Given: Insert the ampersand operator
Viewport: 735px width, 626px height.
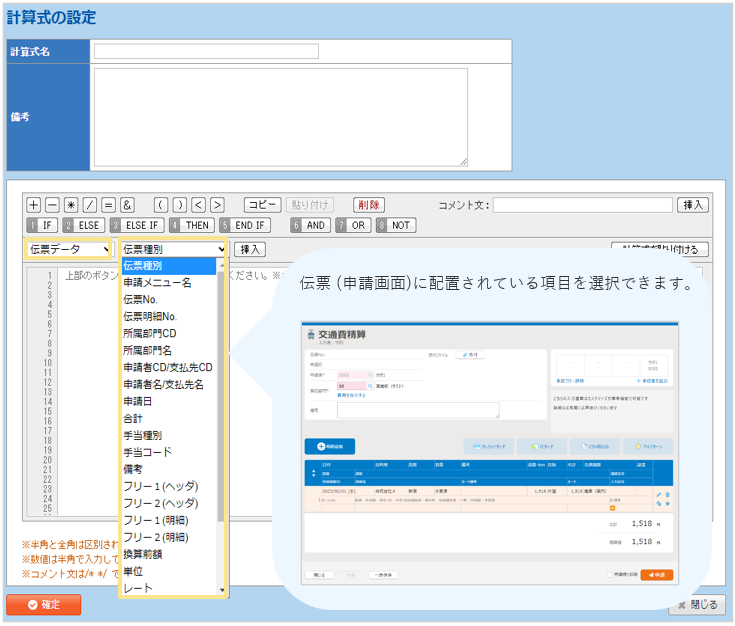Looking at the screenshot, I should 127,205.
